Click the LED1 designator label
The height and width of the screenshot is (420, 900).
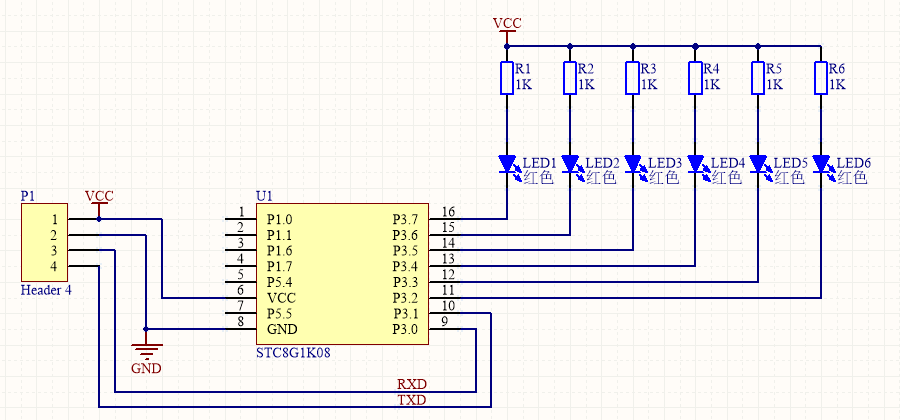coord(540,164)
